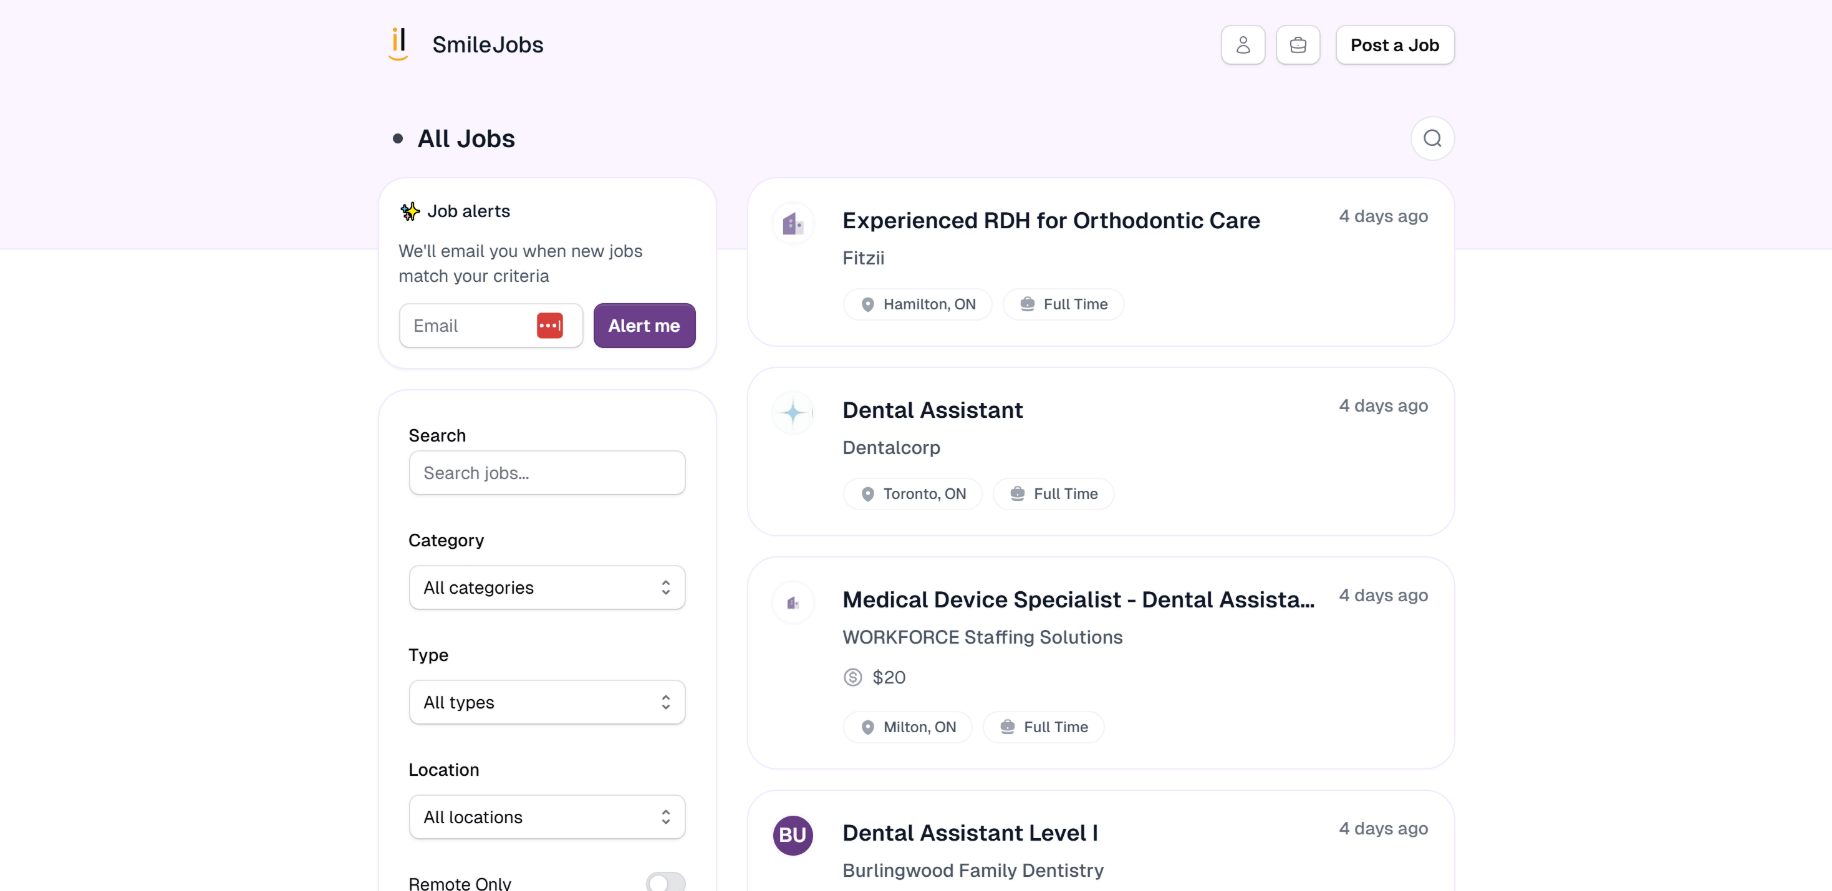Click the BU Burlingwood avatar
This screenshot has width=1832, height=891.
pyautogui.click(x=793, y=835)
